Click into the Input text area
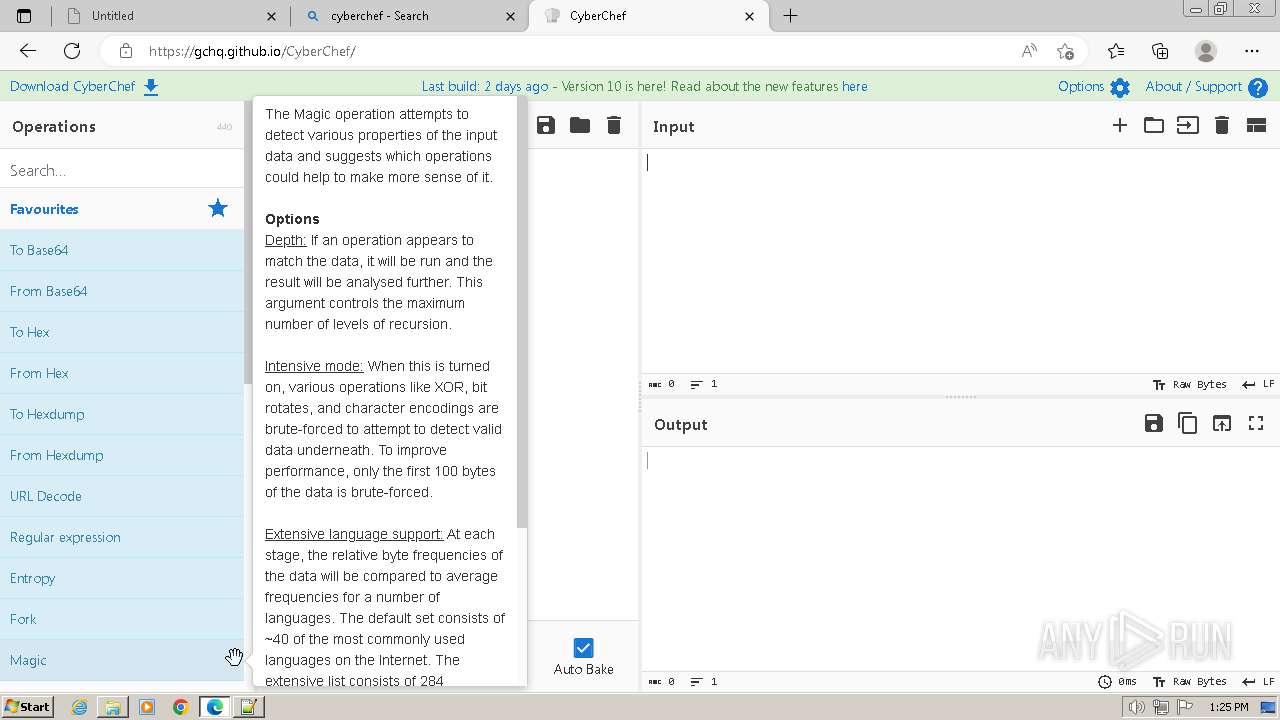This screenshot has width=1280, height=720. point(960,262)
